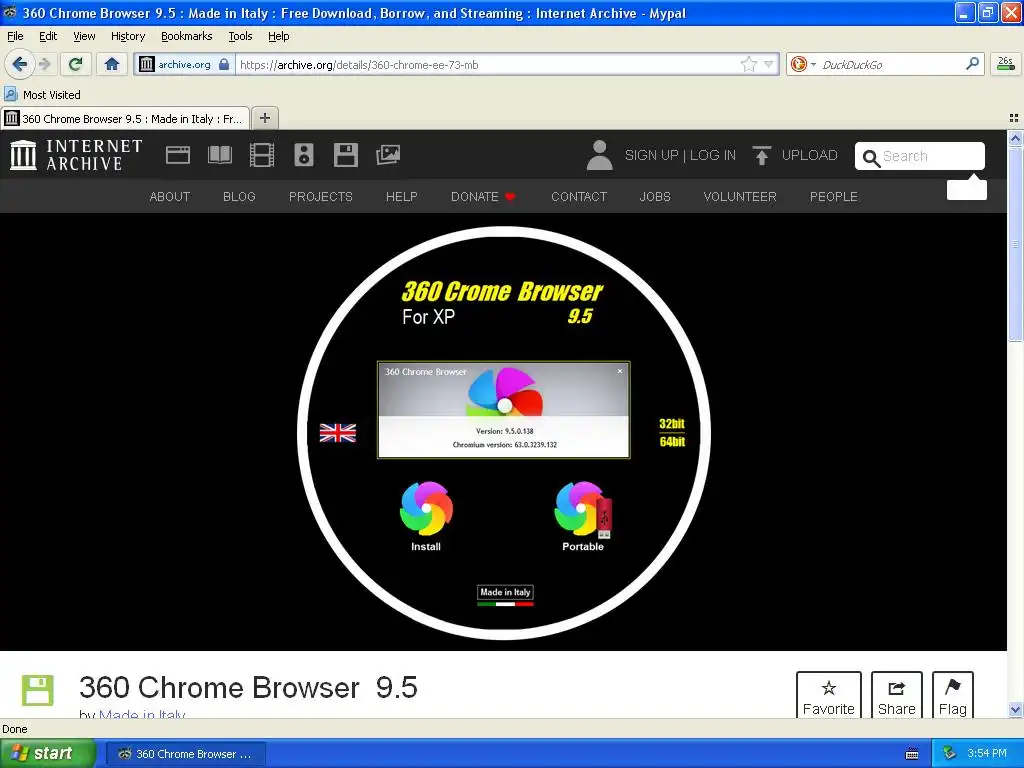This screenshot has width=1024, height=768.
Task: Click the VOLUNTEER navigation link
Action: click(740, 197)
